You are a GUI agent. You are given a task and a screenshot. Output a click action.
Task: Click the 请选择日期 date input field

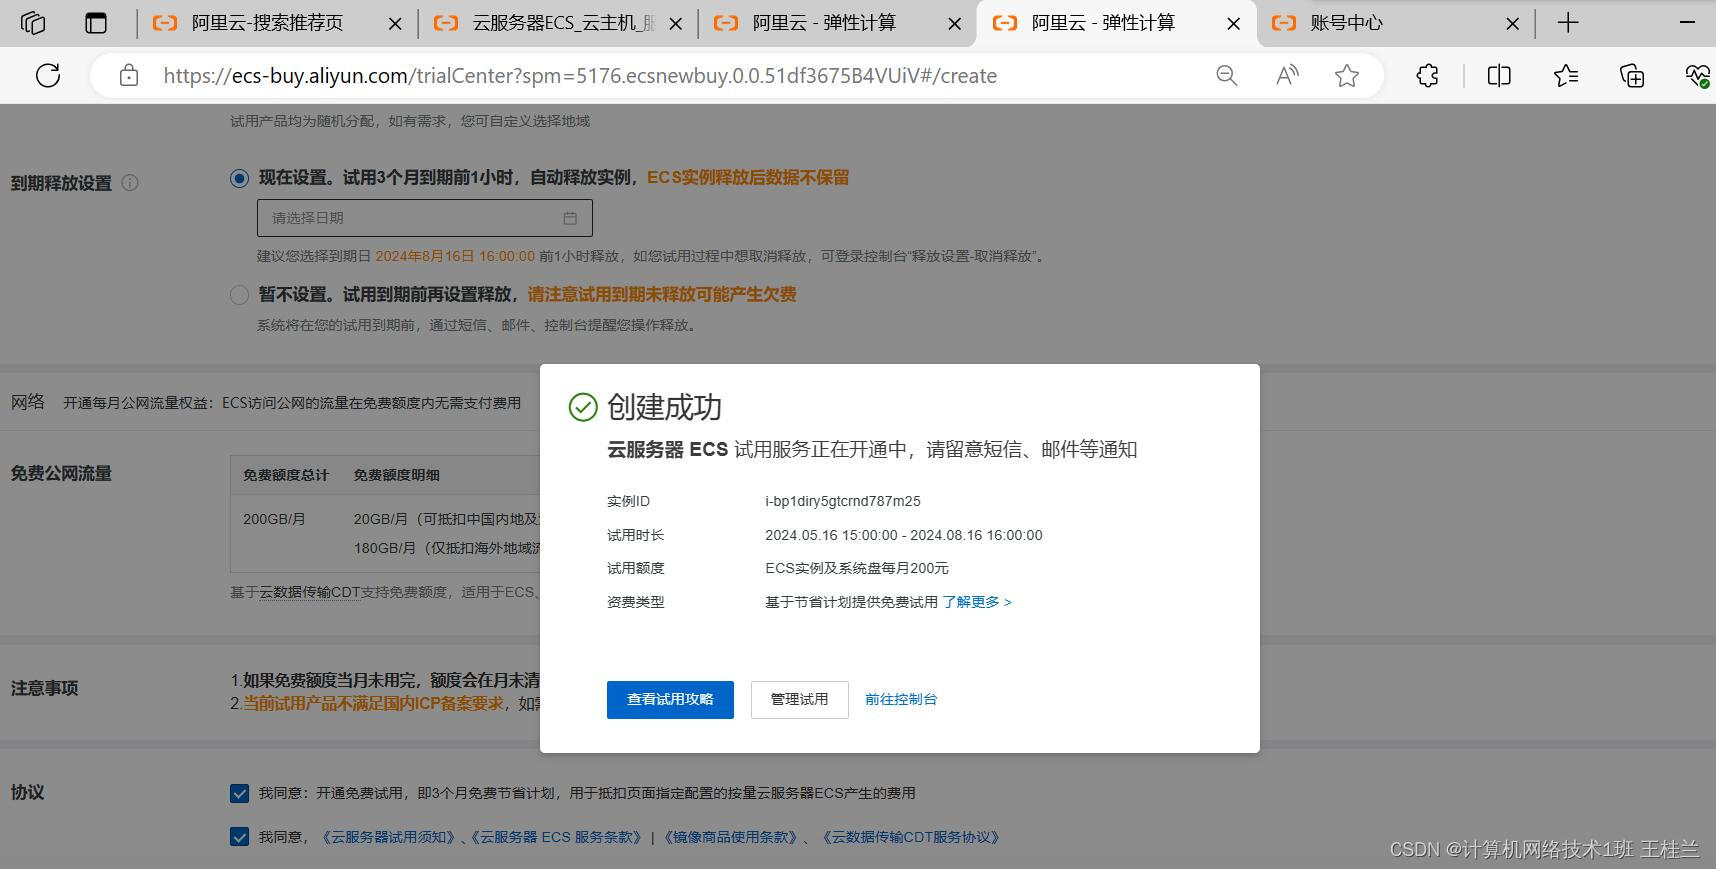pos(425,218)
